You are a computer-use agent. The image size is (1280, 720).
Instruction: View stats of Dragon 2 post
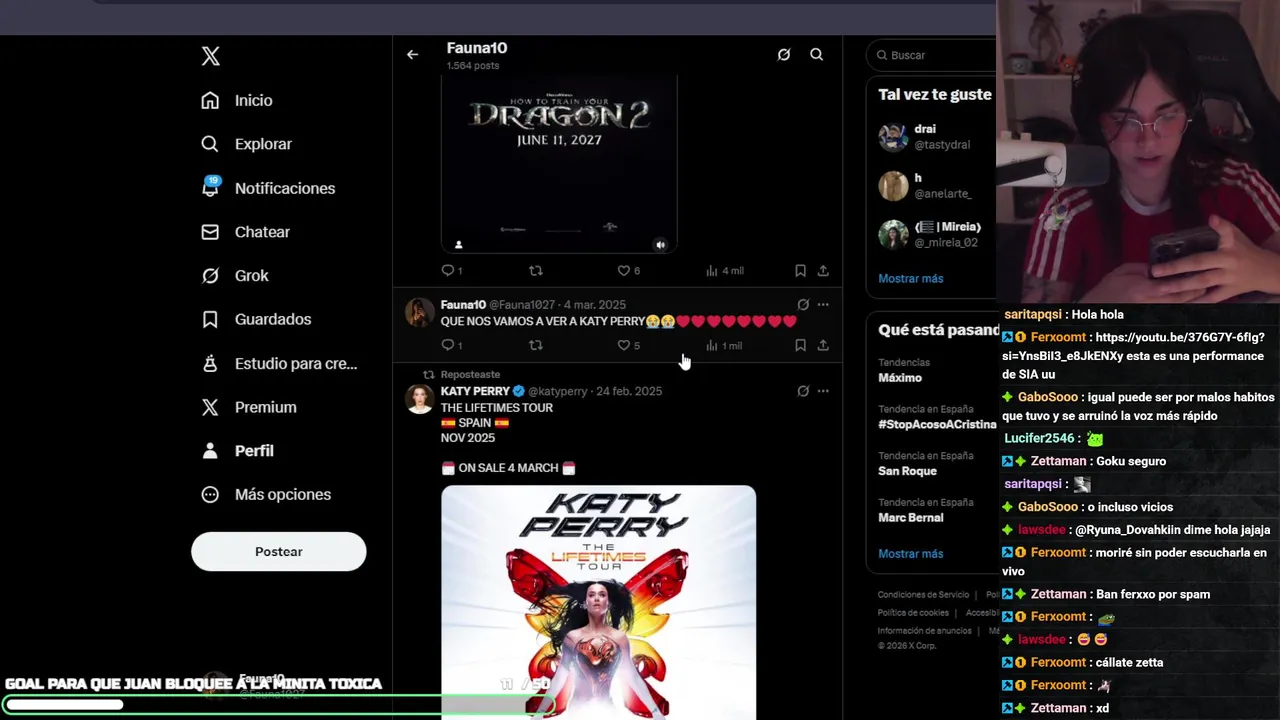click(x=725, y=271)
